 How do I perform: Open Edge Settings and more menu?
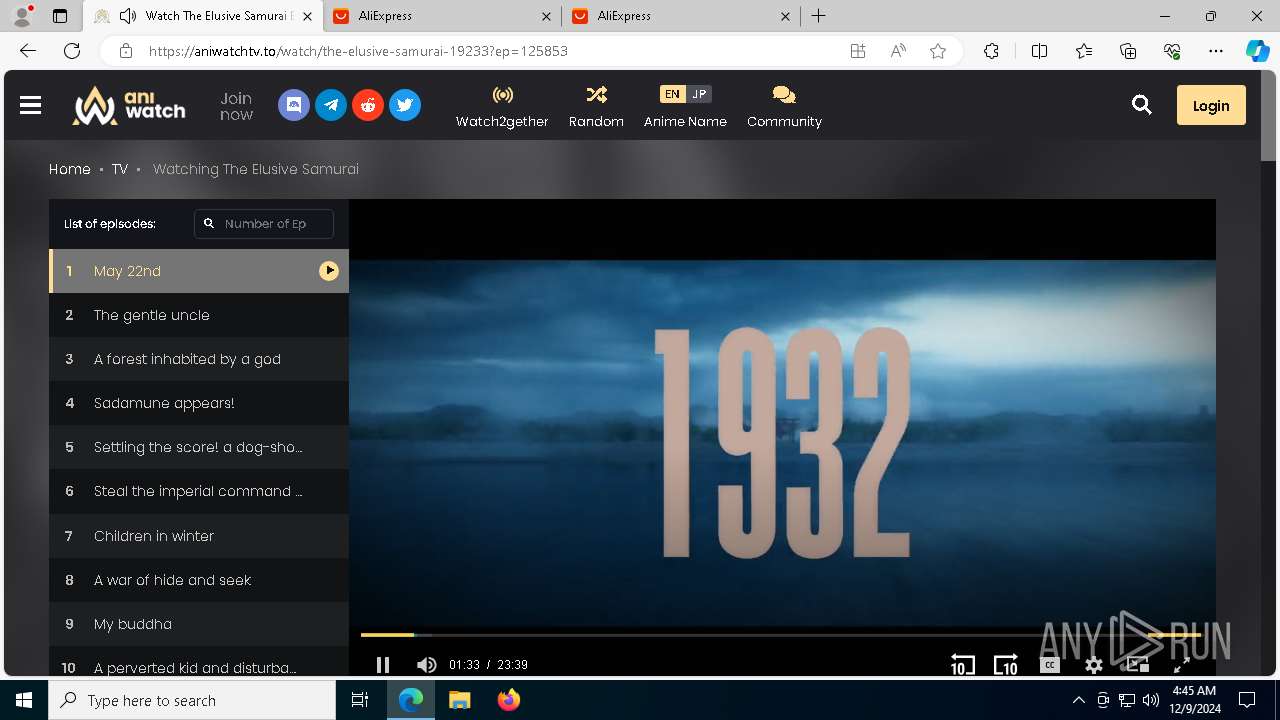1216,51
